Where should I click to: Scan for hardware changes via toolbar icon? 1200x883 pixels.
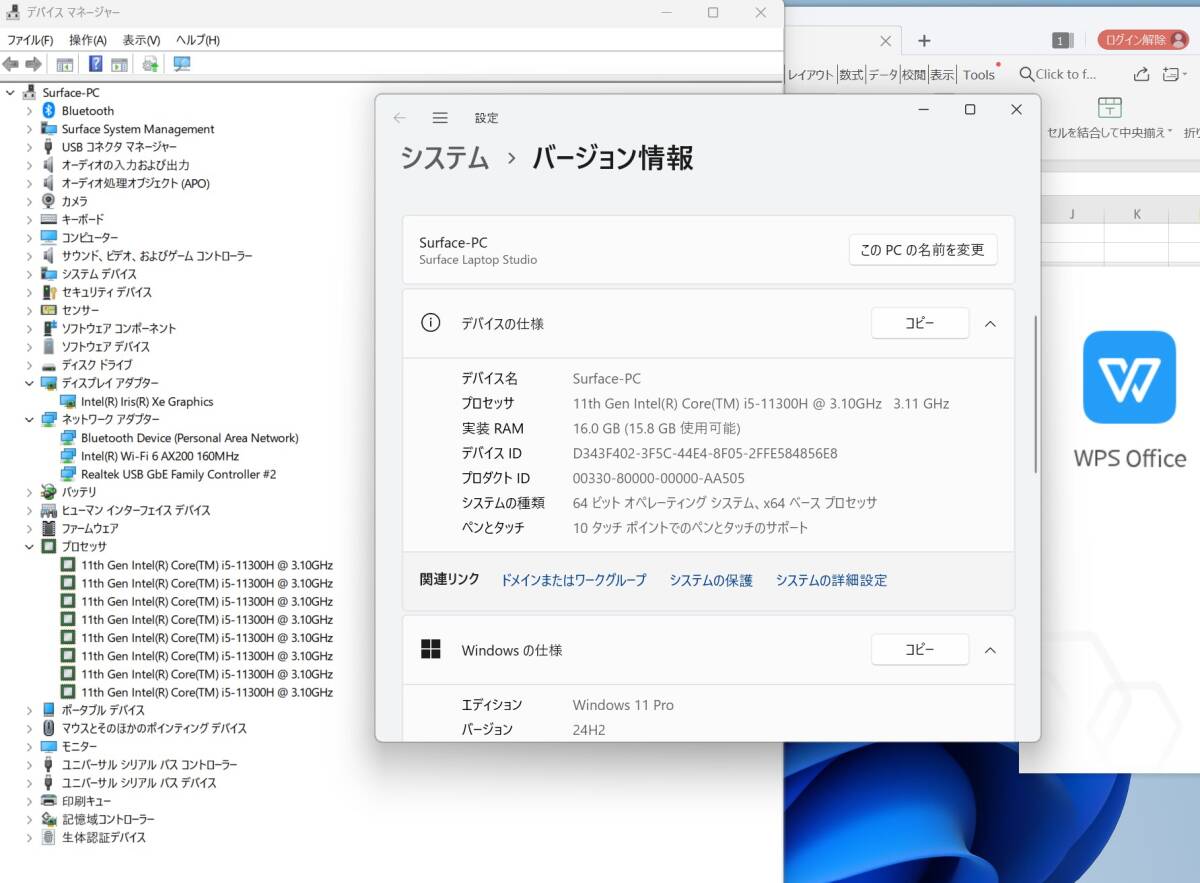pyautogui.click(x=181, y=64)
